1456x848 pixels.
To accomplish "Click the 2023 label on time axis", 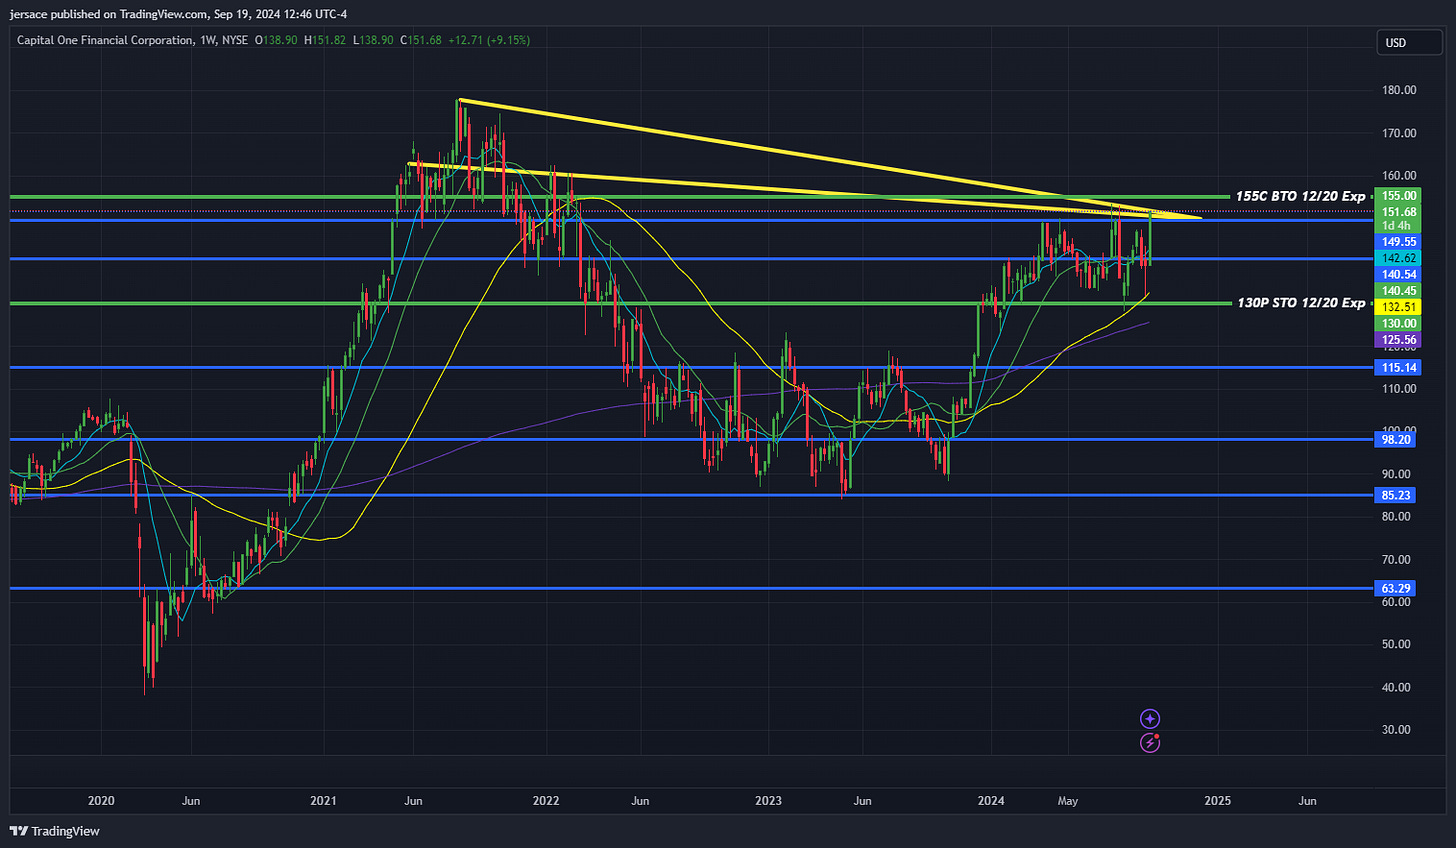I will tap(768, 801).
